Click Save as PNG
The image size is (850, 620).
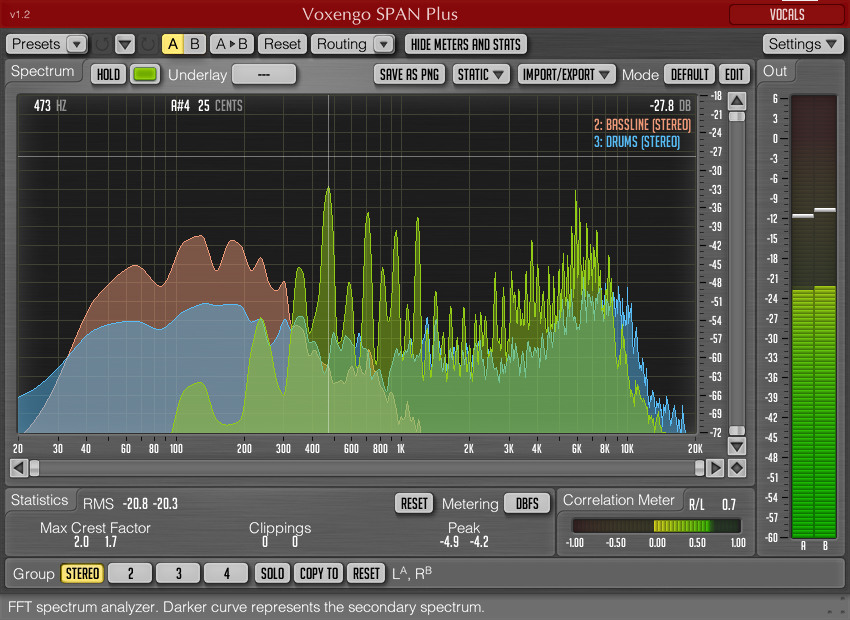click(409, 74)
